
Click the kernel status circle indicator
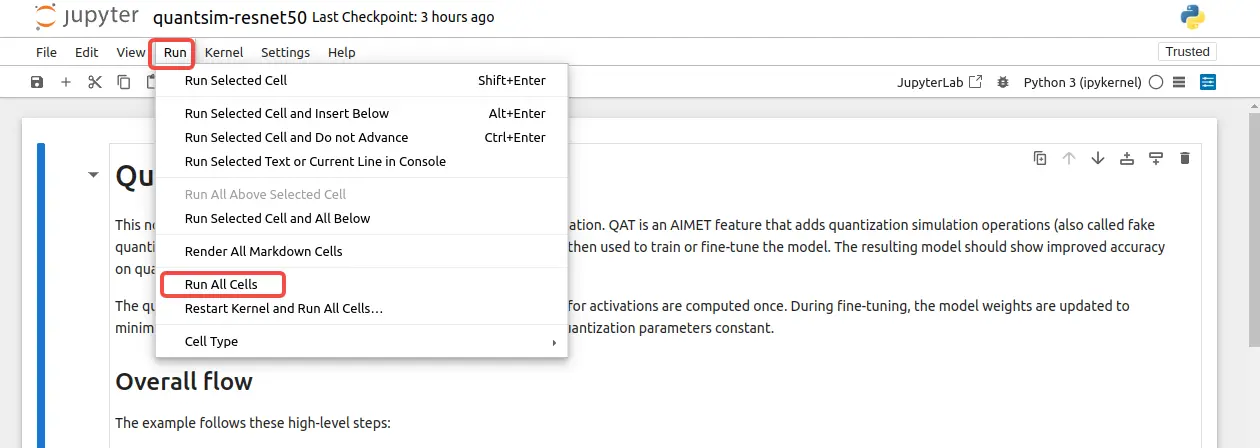(x=1156, y=82)
